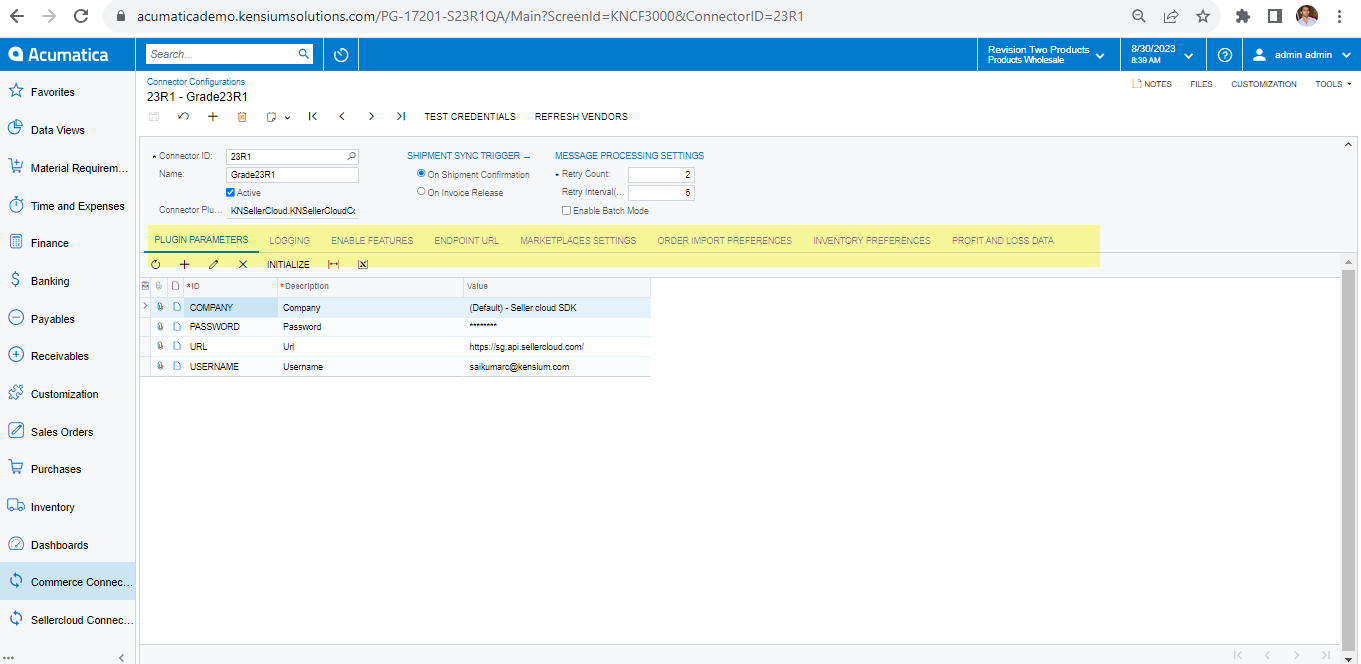Open the MARKETPLACES SETTINGS tab
Screen dimensions: 1361x664
click(578, 240)
